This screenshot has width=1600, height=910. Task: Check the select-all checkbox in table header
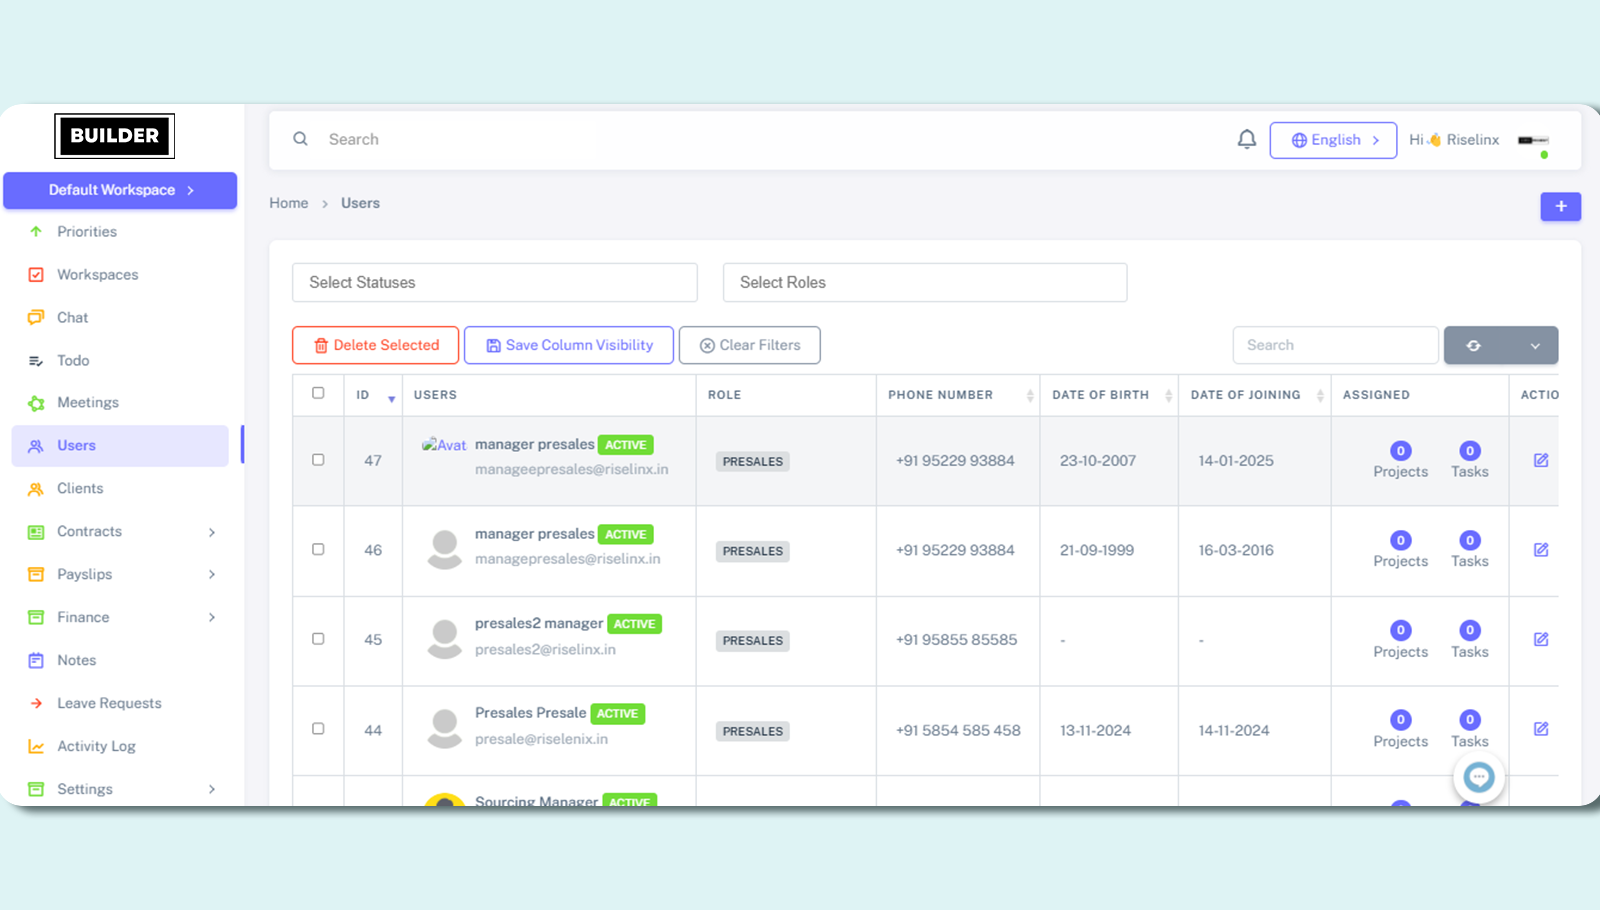318,394
